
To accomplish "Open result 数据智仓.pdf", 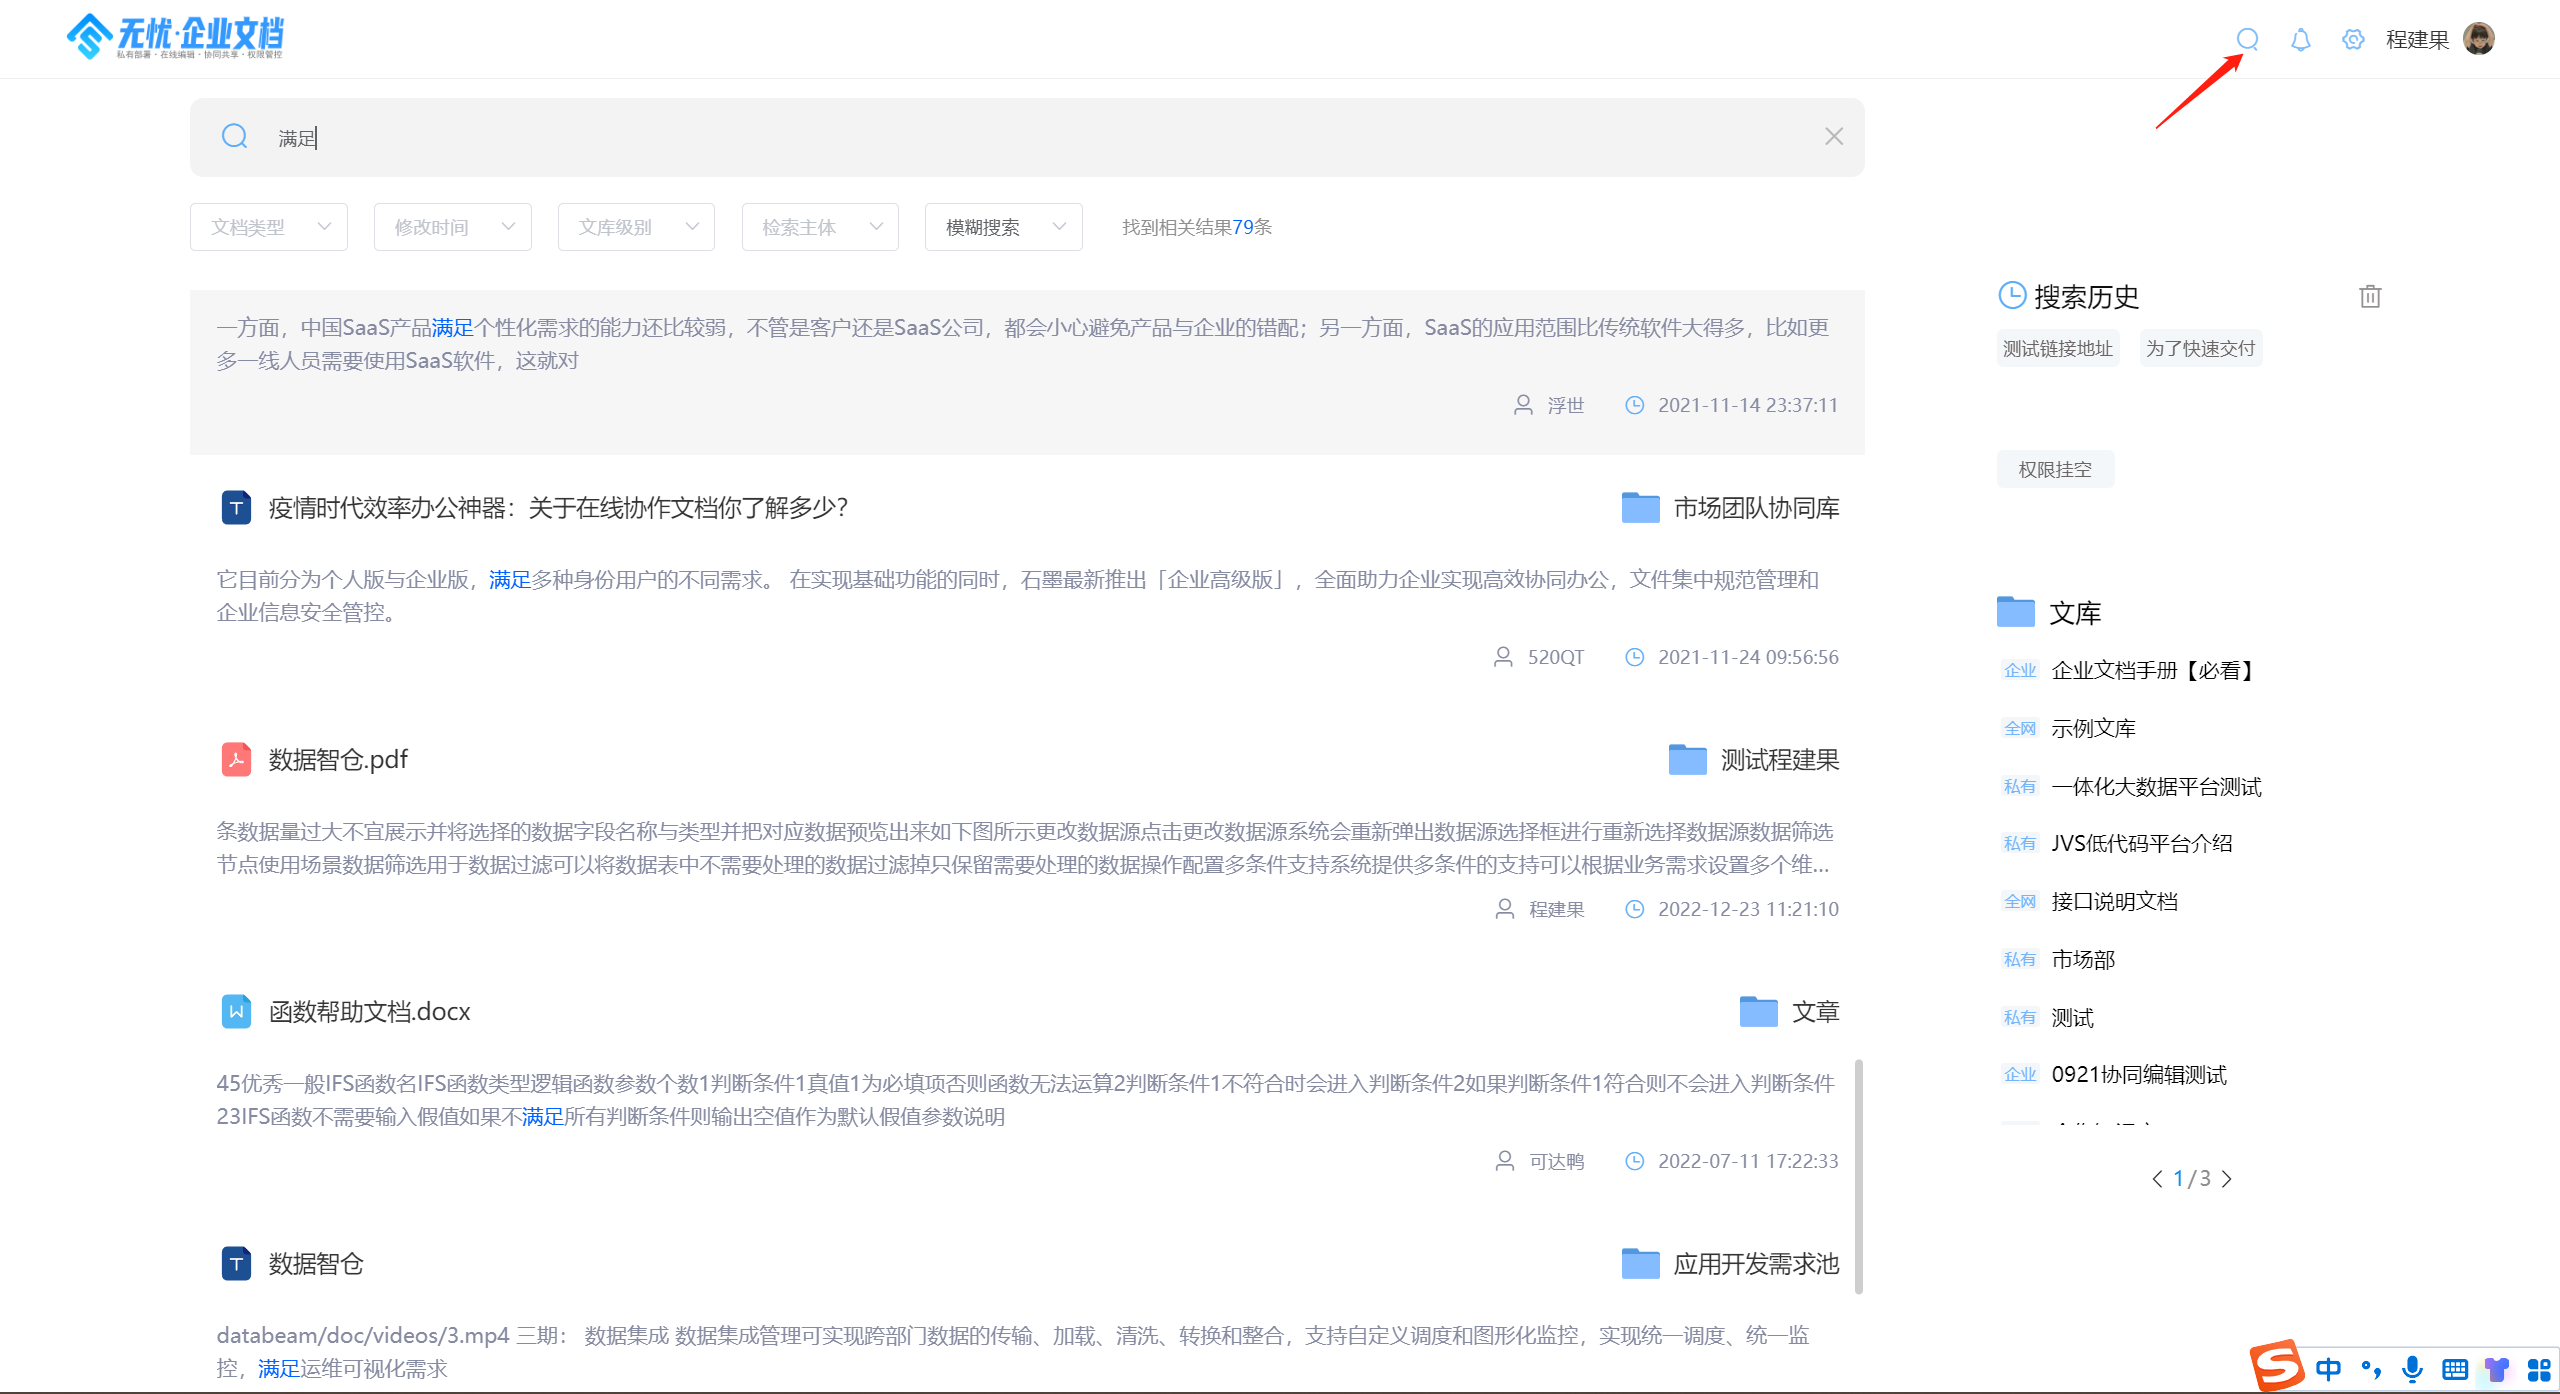I will tap(338, 760).
